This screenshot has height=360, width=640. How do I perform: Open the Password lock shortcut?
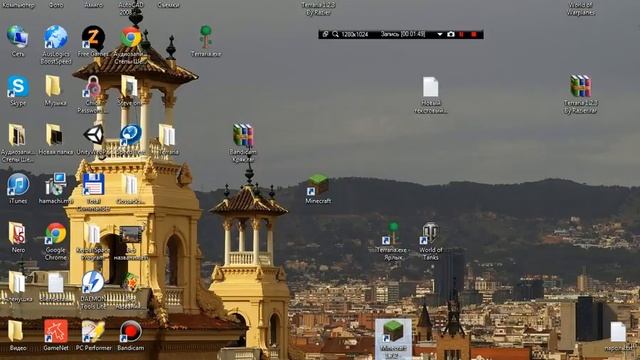(x=93, y=86)
